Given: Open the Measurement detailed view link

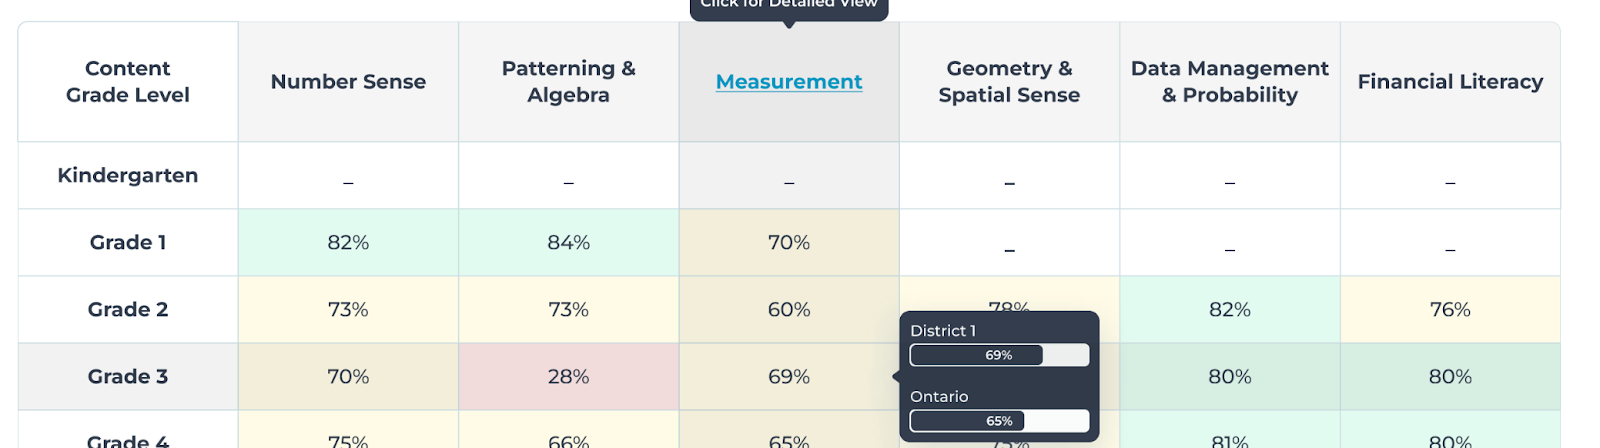Looking at the screenshot, I should point(789,82).
